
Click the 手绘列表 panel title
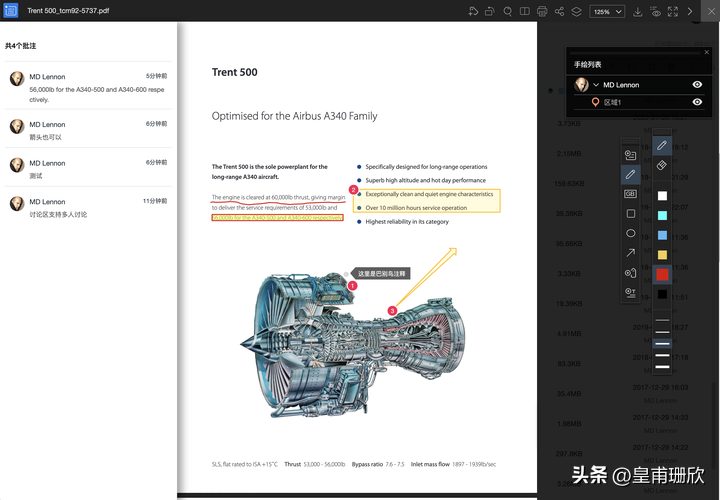pyautogui.click(x=587, y=64)
